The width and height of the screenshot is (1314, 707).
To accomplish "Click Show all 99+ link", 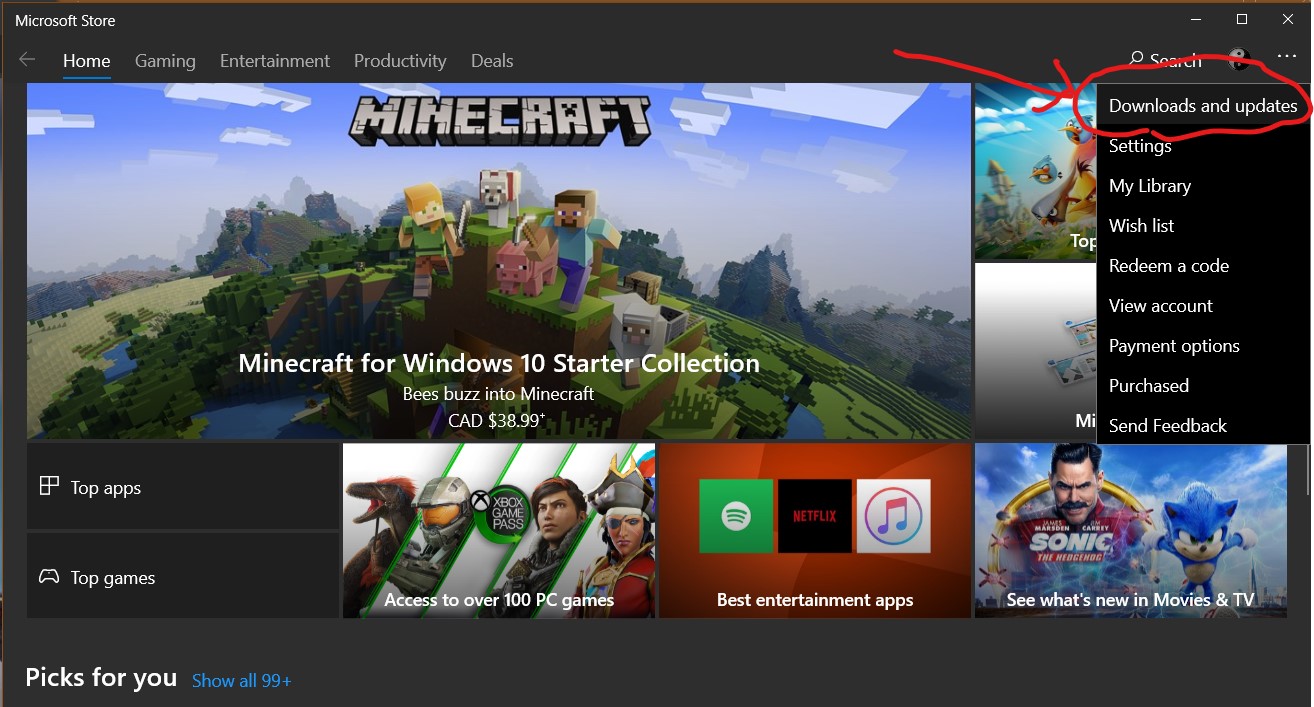I will [242, 681].
